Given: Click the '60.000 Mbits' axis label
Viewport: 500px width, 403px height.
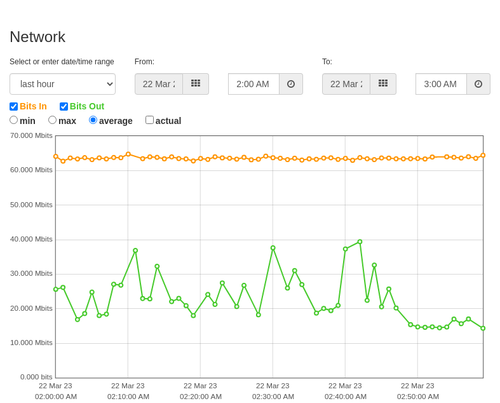Looking at the screenshot, I should (31, 170).
